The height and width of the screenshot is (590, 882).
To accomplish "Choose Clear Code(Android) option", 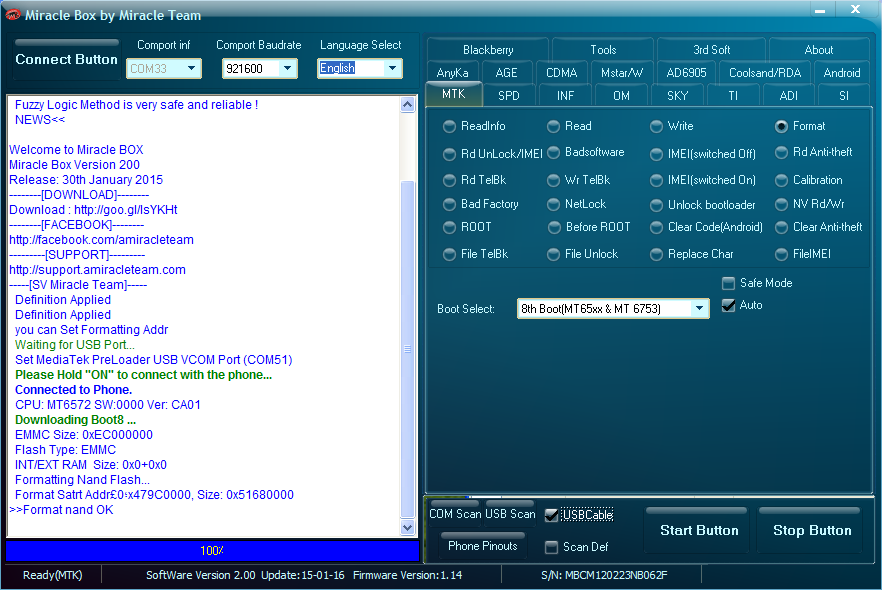I will [656, 227].
